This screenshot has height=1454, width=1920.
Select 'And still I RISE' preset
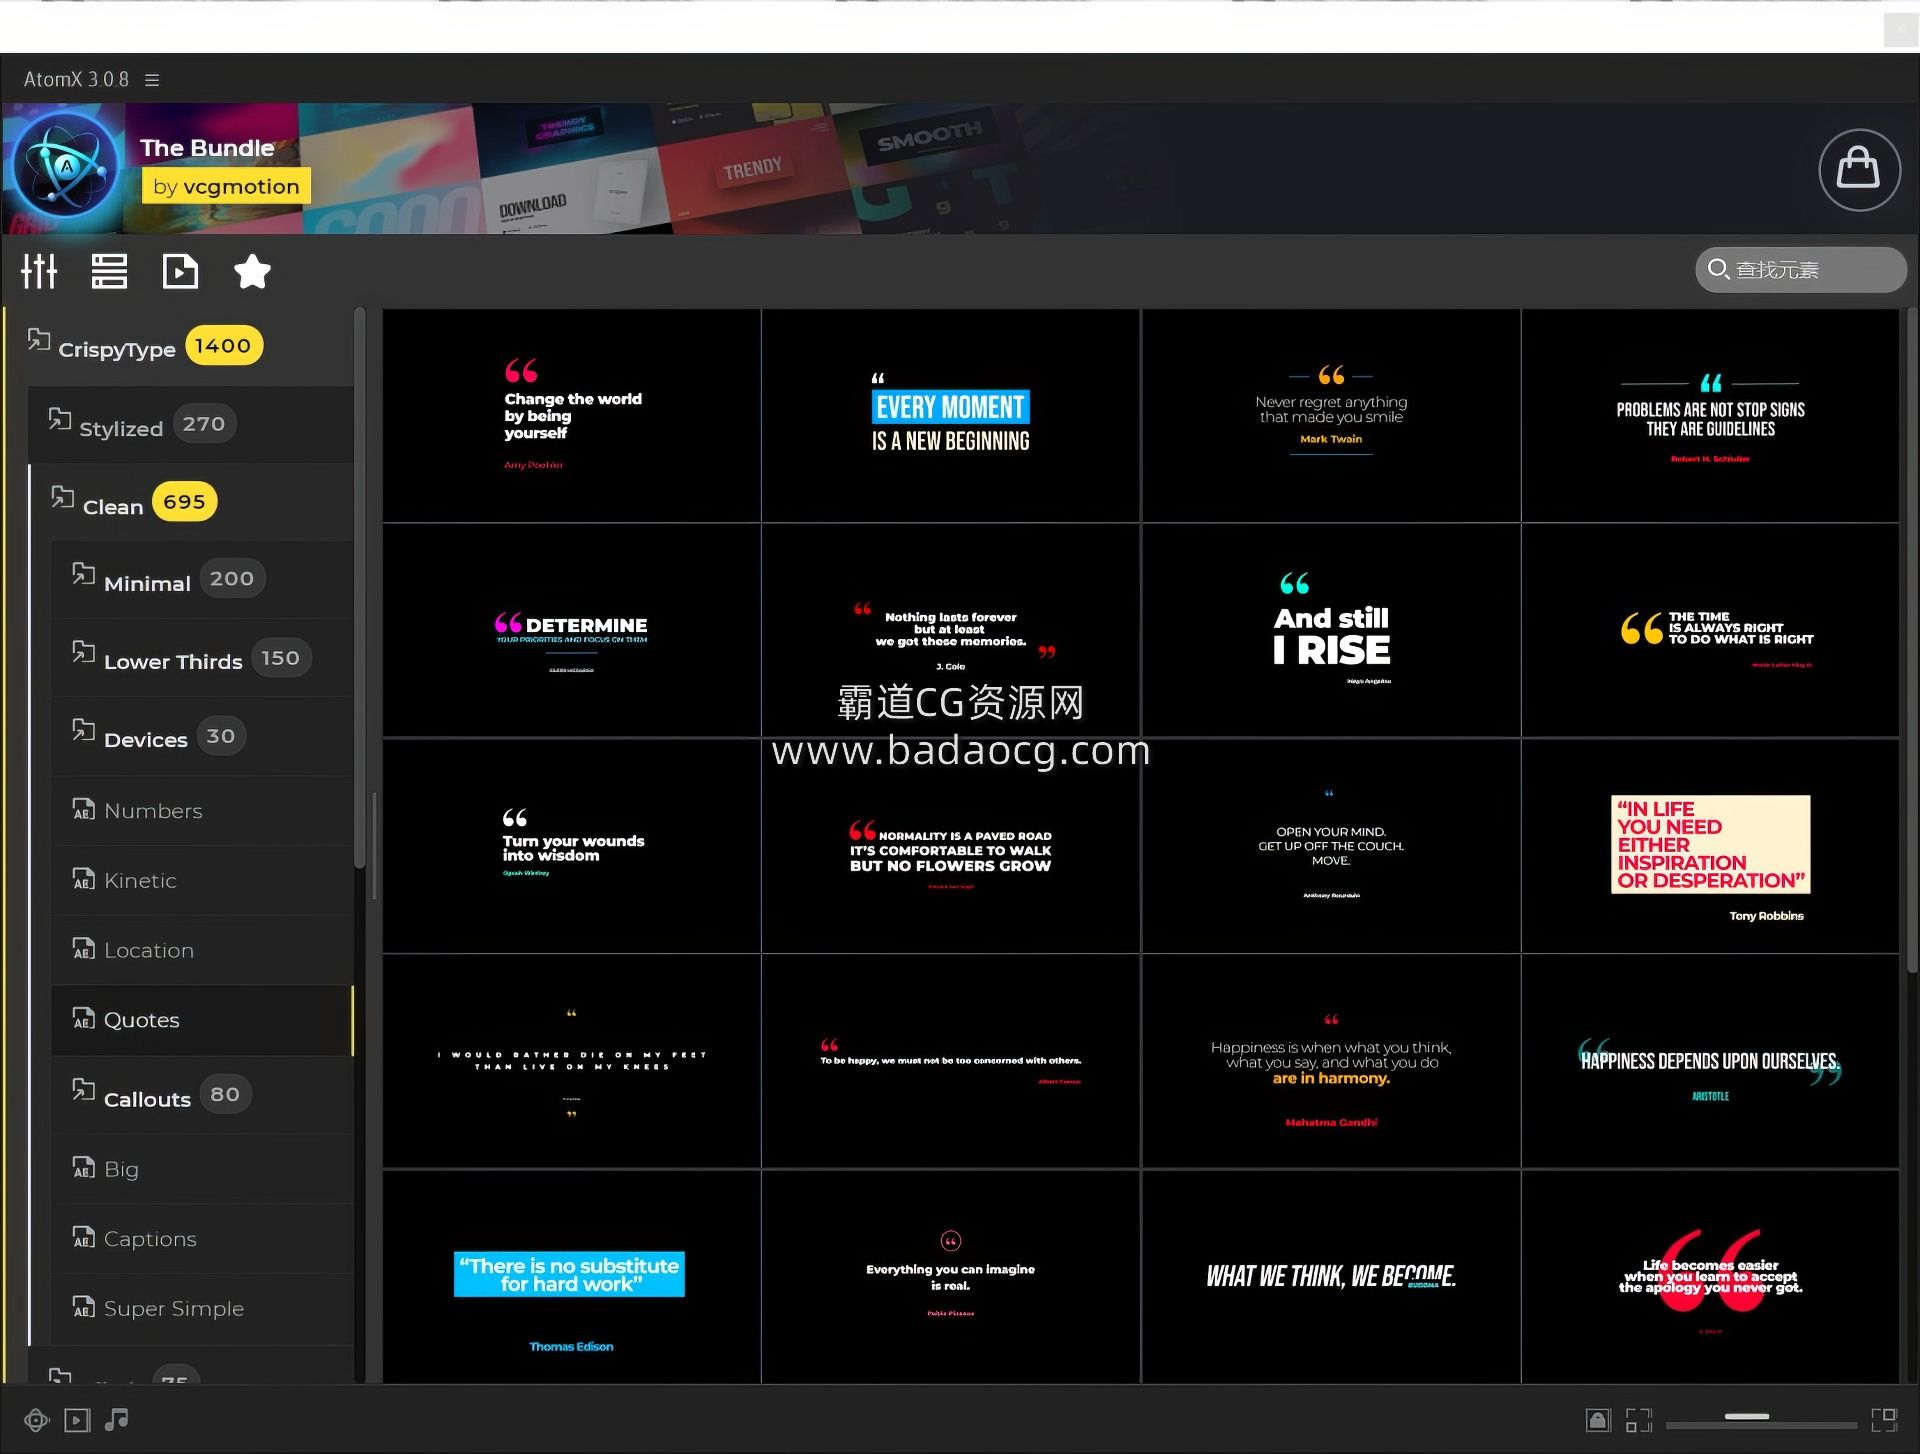pos(1331,631)
